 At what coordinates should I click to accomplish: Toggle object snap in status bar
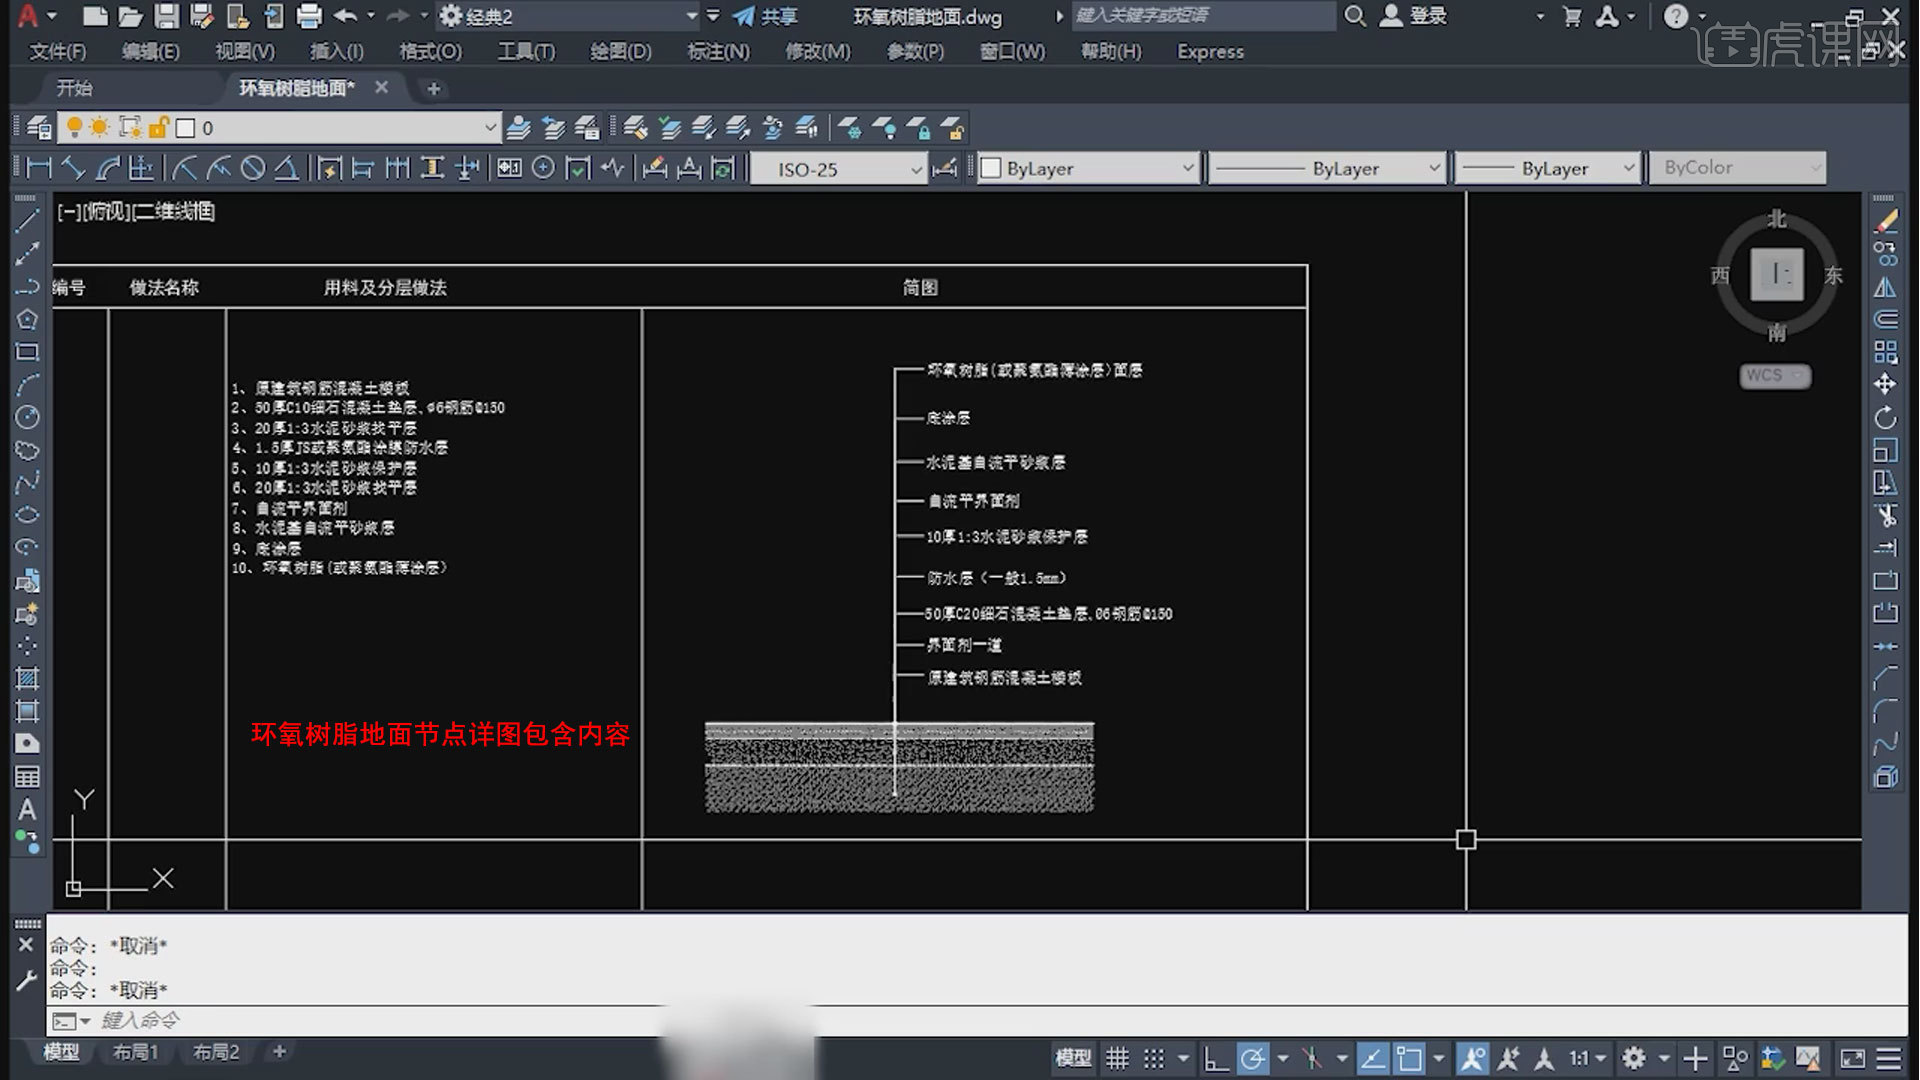point(1409,1058)
